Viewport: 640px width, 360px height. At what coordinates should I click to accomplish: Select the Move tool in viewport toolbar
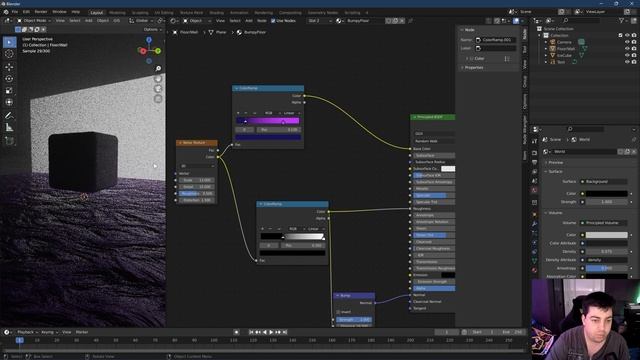[9, 67]
